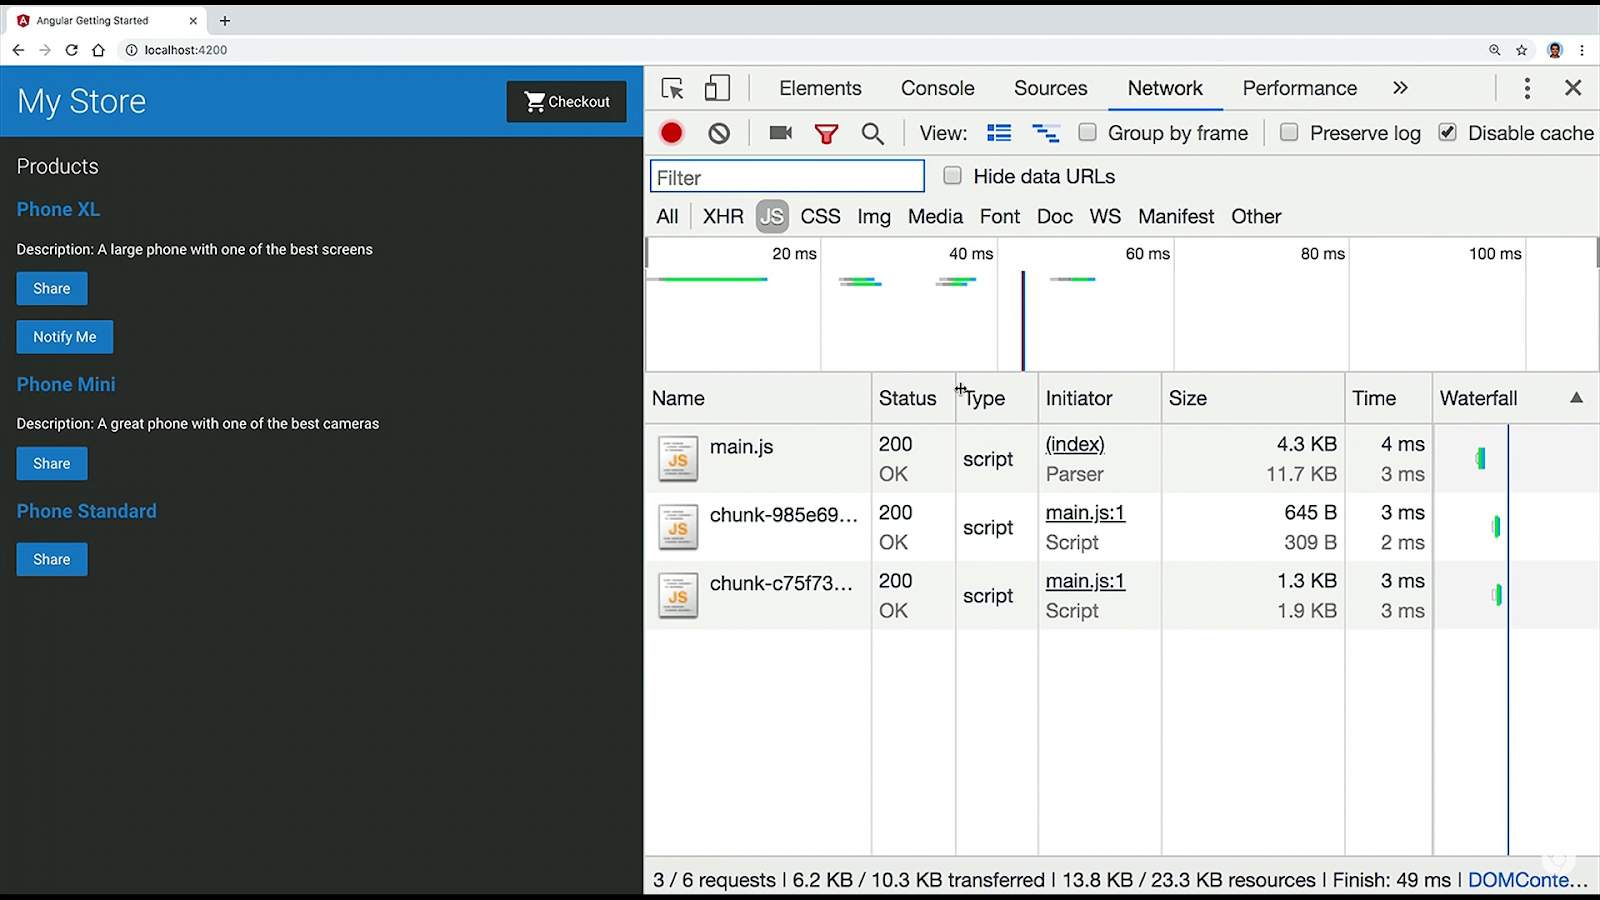Stop recording the network log

[672, 133]
